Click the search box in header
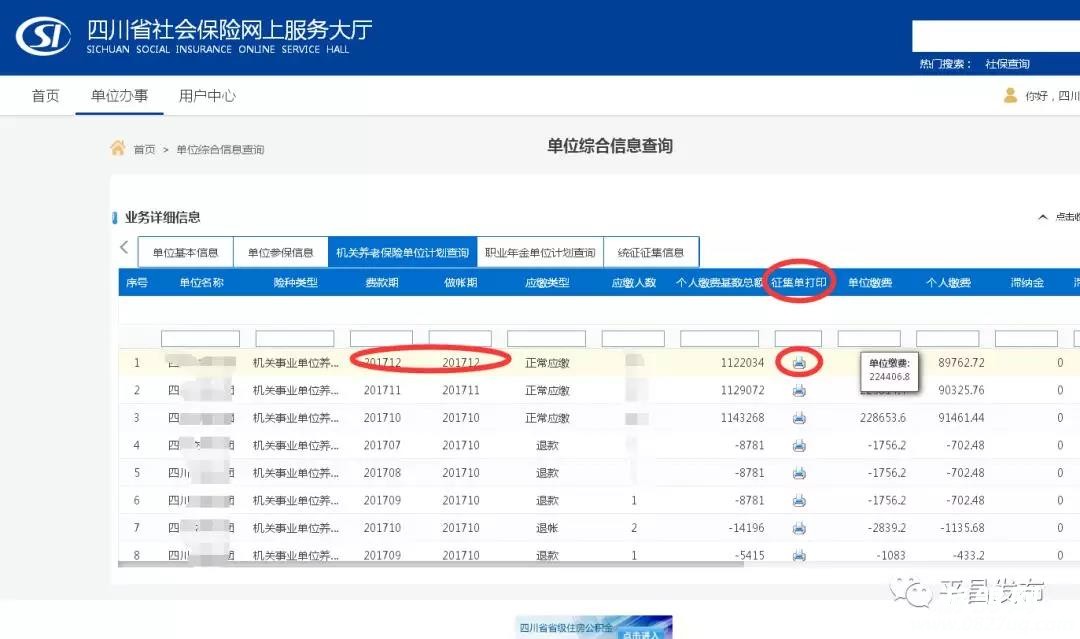 (x=996, y=36)
